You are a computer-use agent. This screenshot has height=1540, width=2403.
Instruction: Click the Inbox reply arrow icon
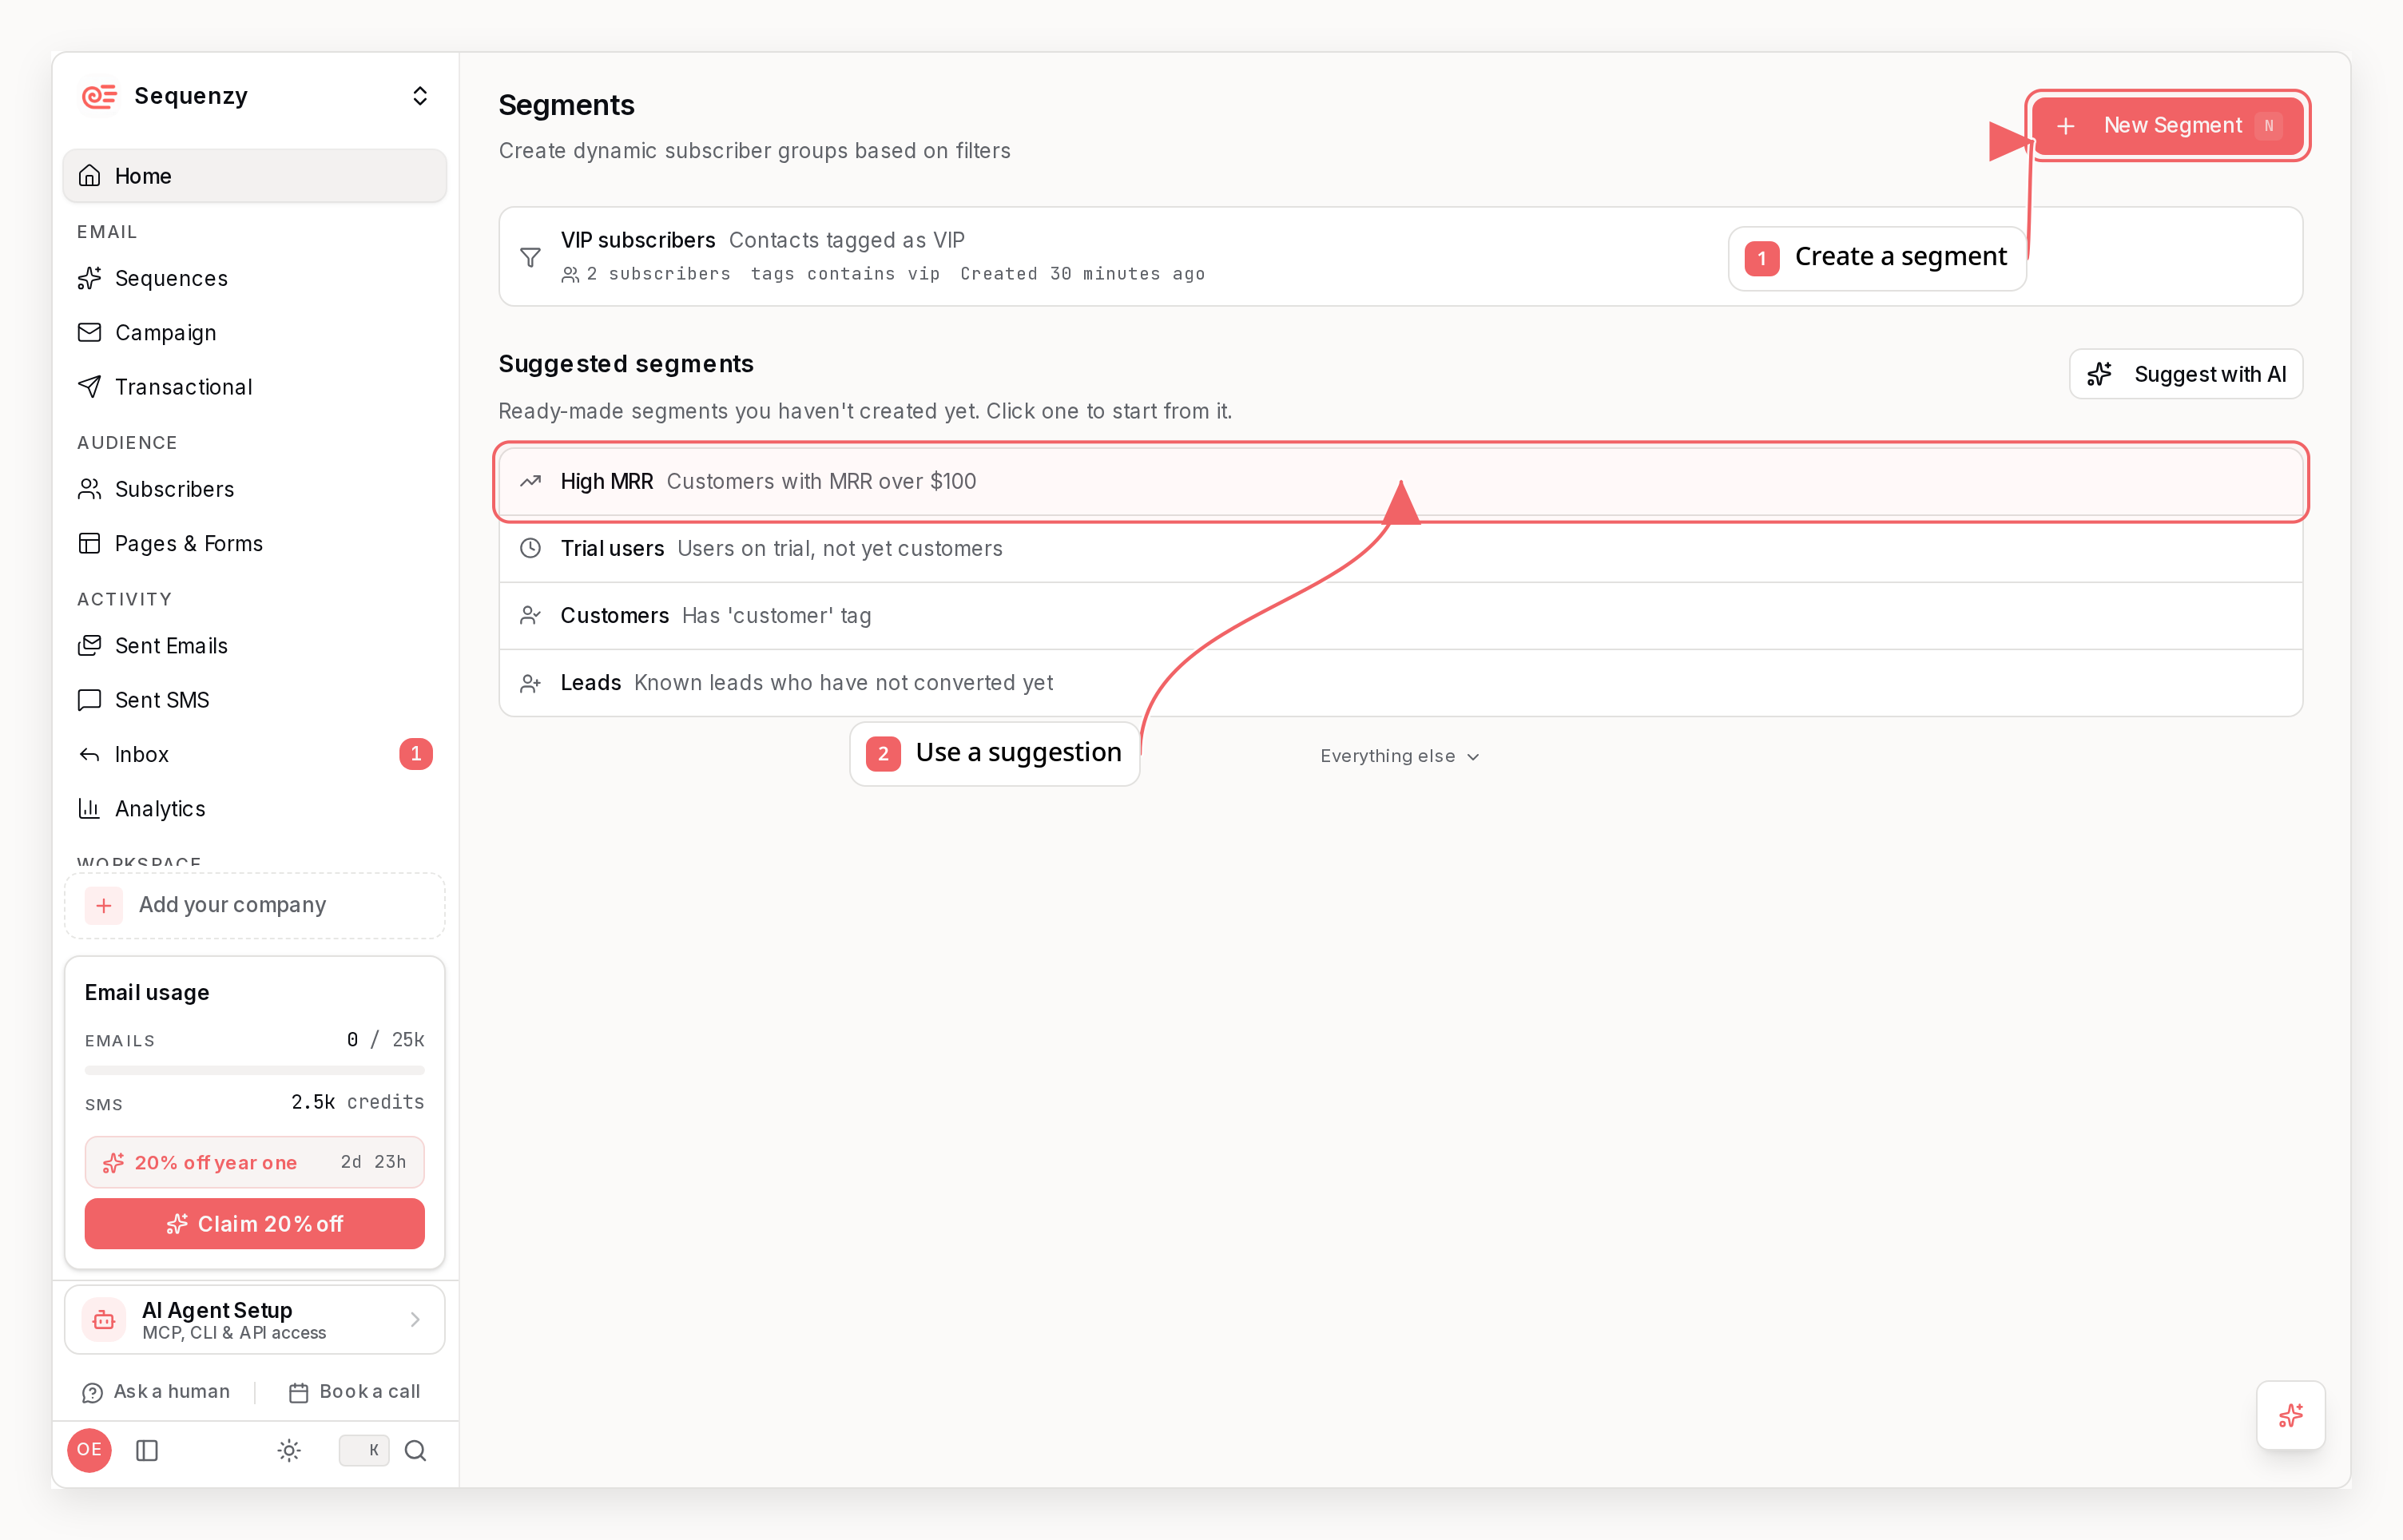(x=90, y=754)
